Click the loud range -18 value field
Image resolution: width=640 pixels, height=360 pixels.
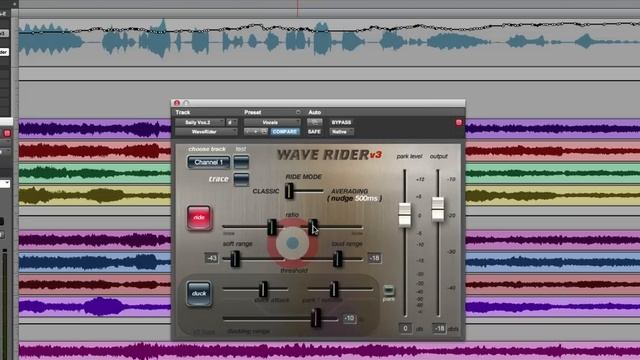tap(374, 258)
